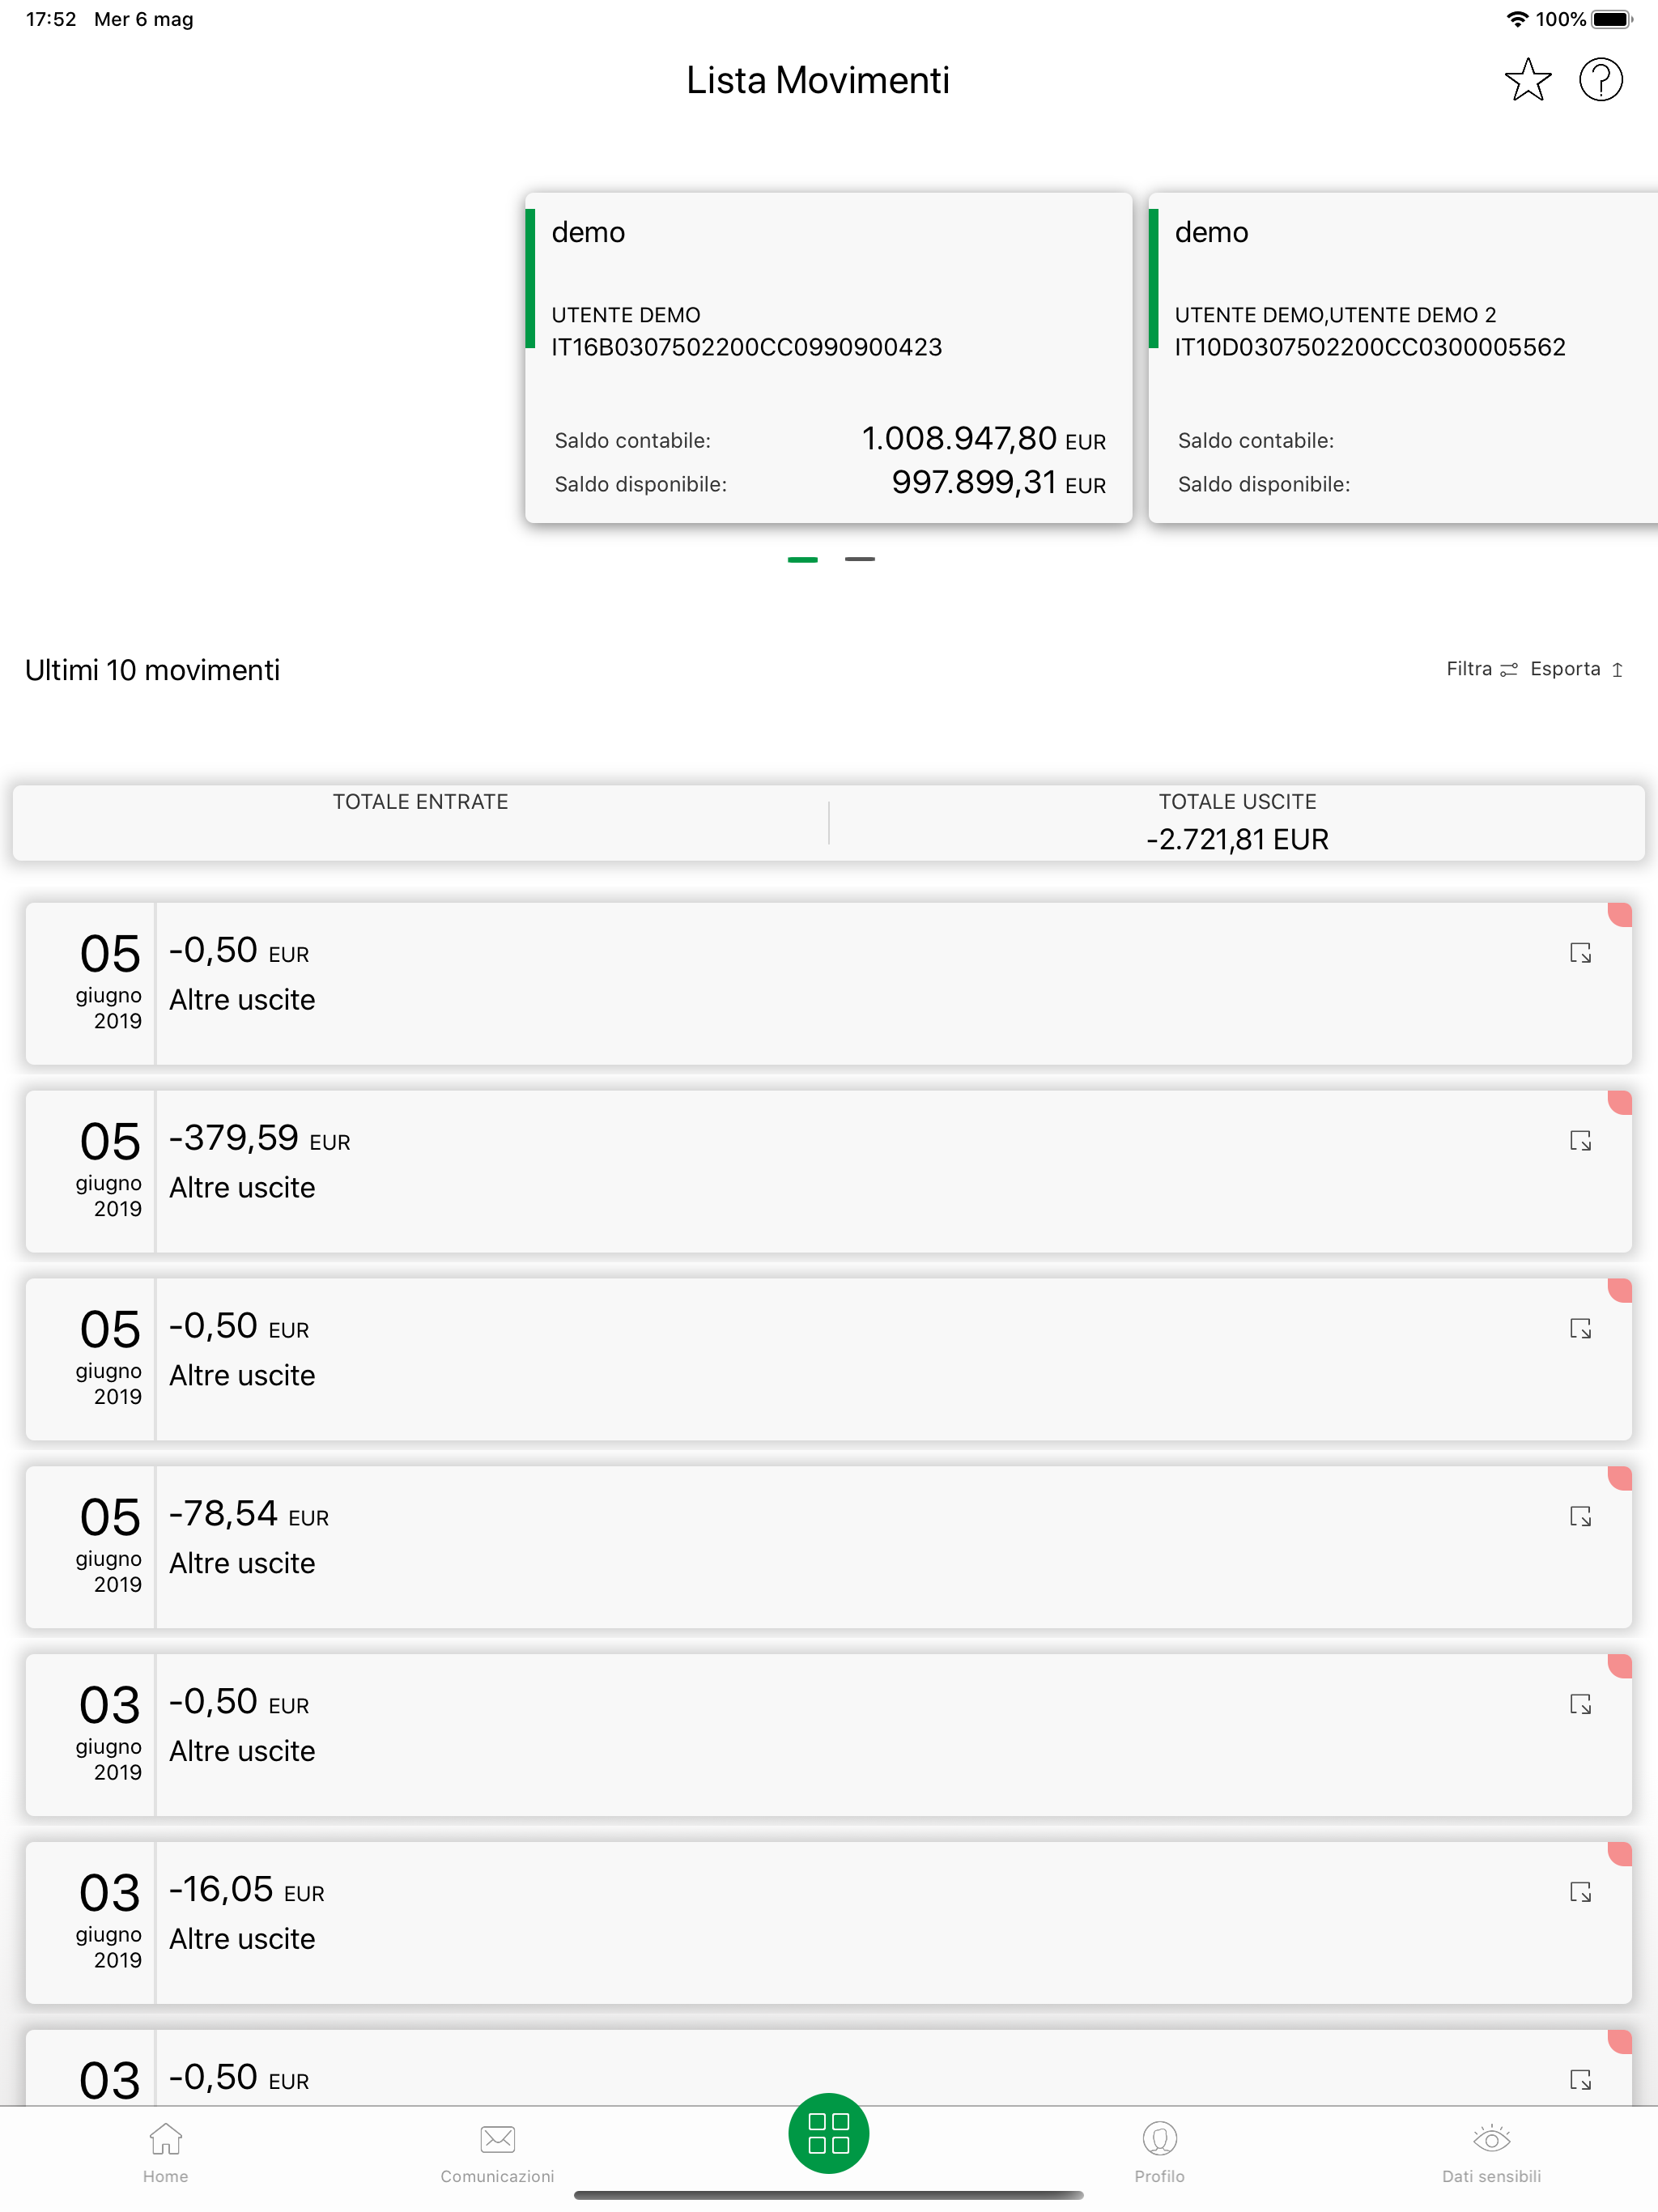Open details icon for -78,54 EUR movement
Image resolution: width=1658 pixels, height=2212 pixels.
coord(1580,1517)
